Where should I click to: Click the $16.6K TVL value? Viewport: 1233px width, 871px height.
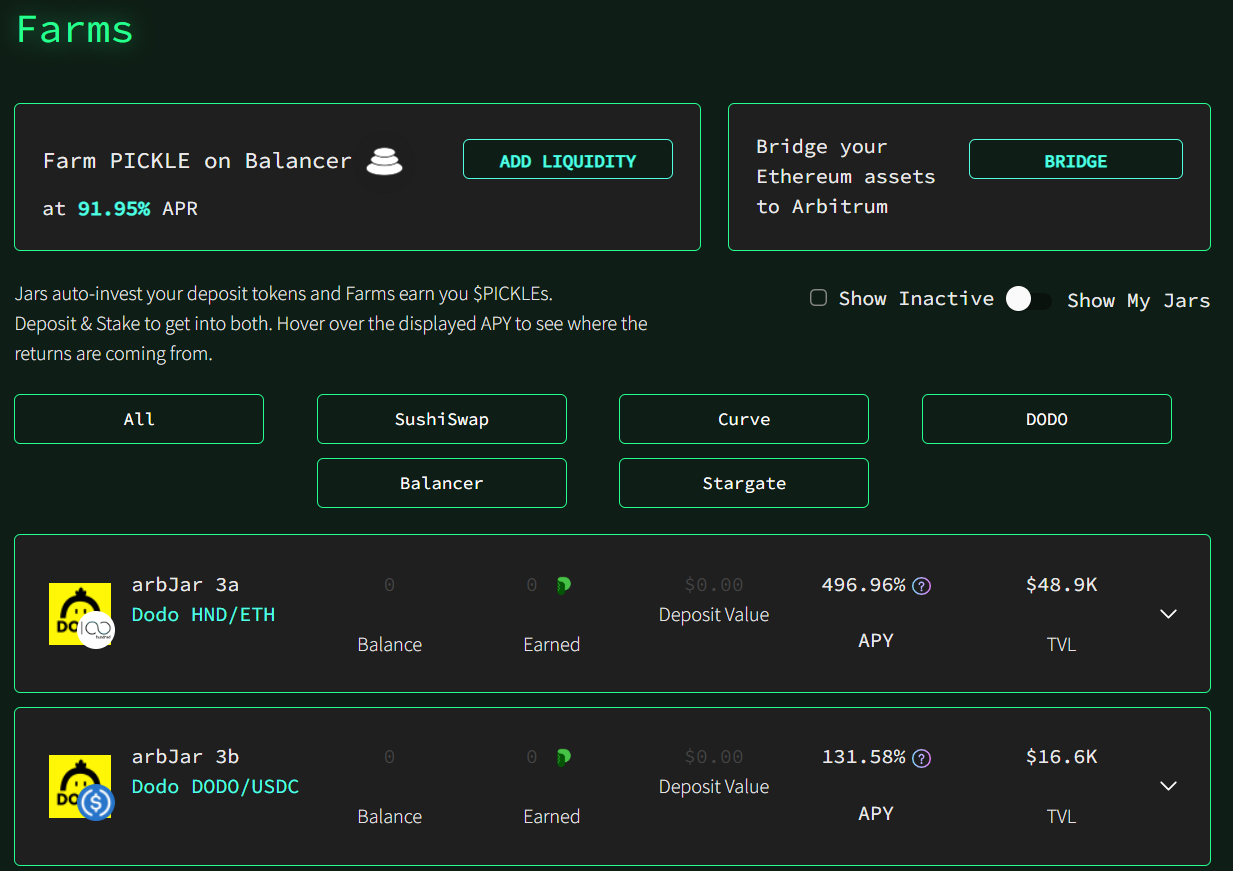(1061, 757)
